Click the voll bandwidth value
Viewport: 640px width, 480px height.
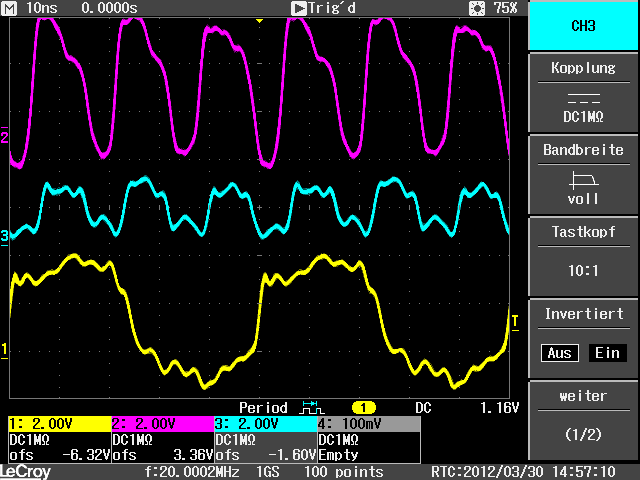click(x=583, y=199)
